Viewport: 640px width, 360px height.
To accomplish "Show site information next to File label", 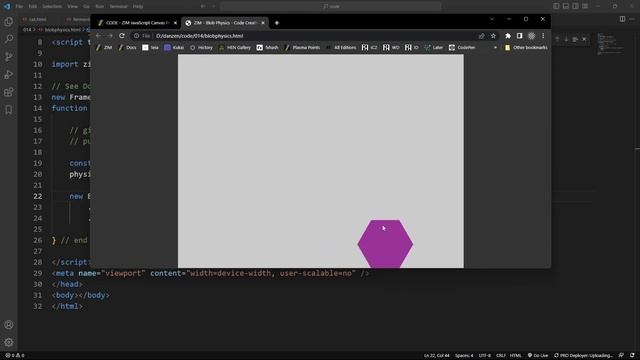I will 136,36.
